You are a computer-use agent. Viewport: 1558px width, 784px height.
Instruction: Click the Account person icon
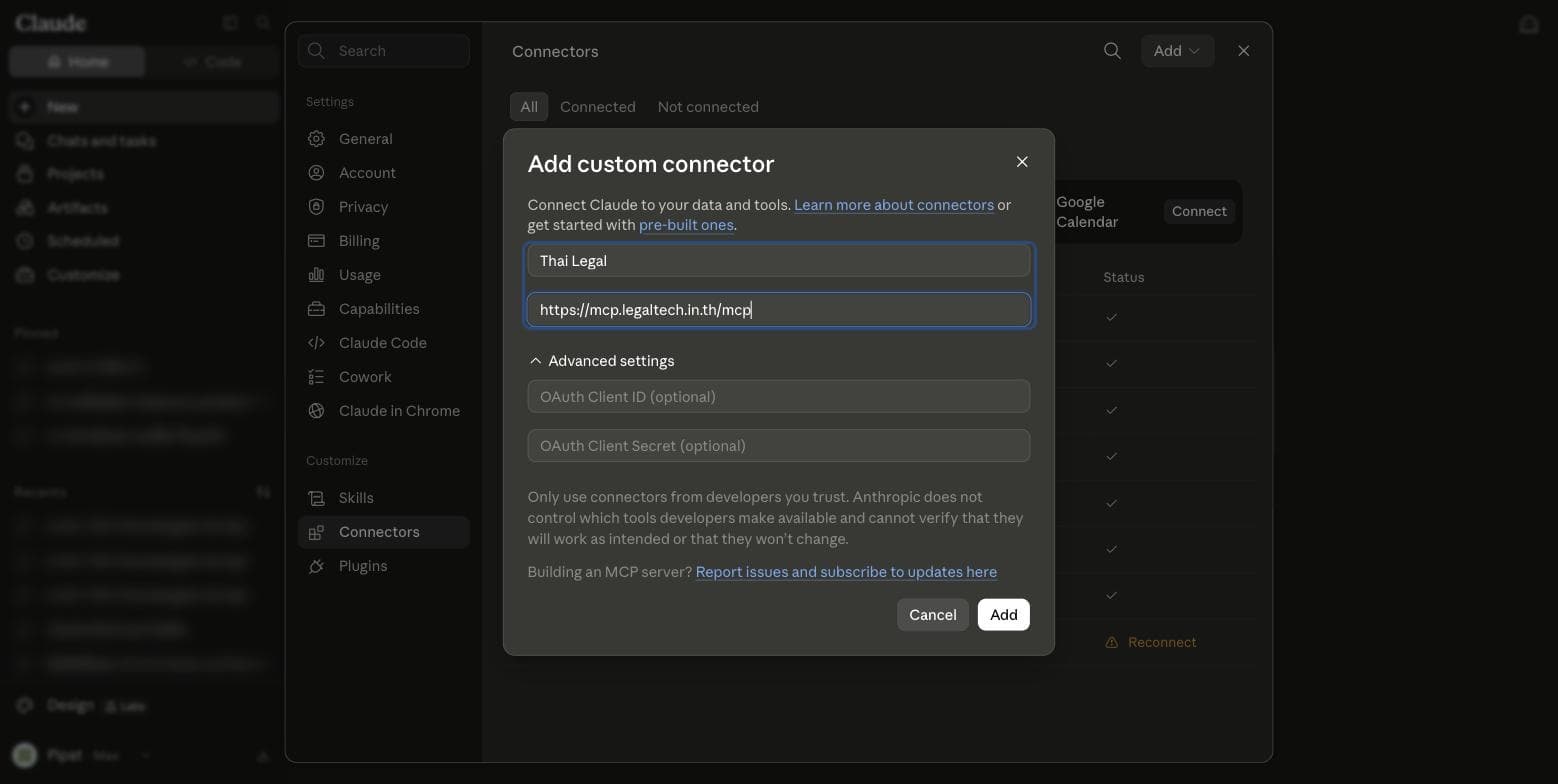tap(316, 173)
